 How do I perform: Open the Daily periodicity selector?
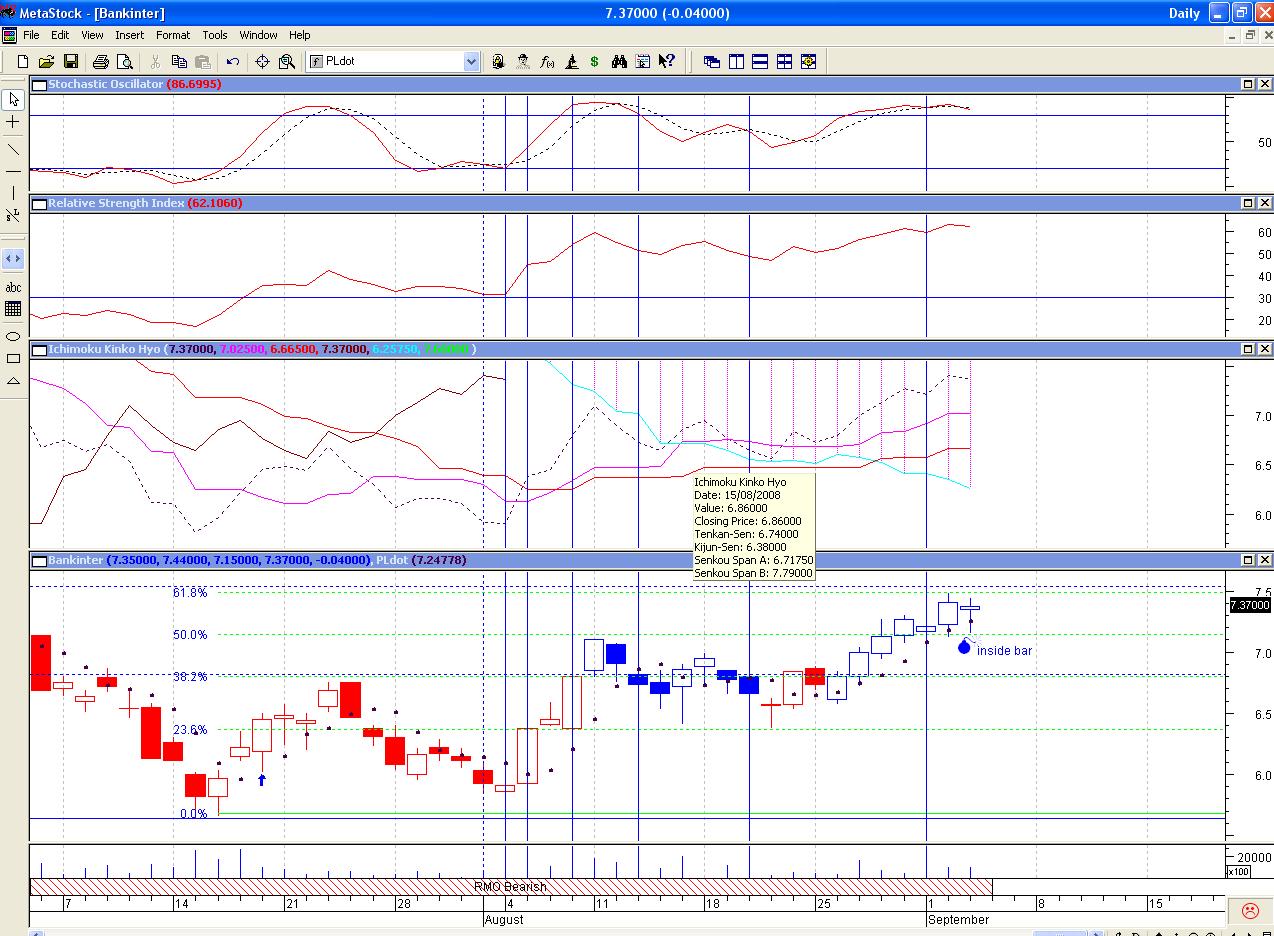pos(1184,13)
